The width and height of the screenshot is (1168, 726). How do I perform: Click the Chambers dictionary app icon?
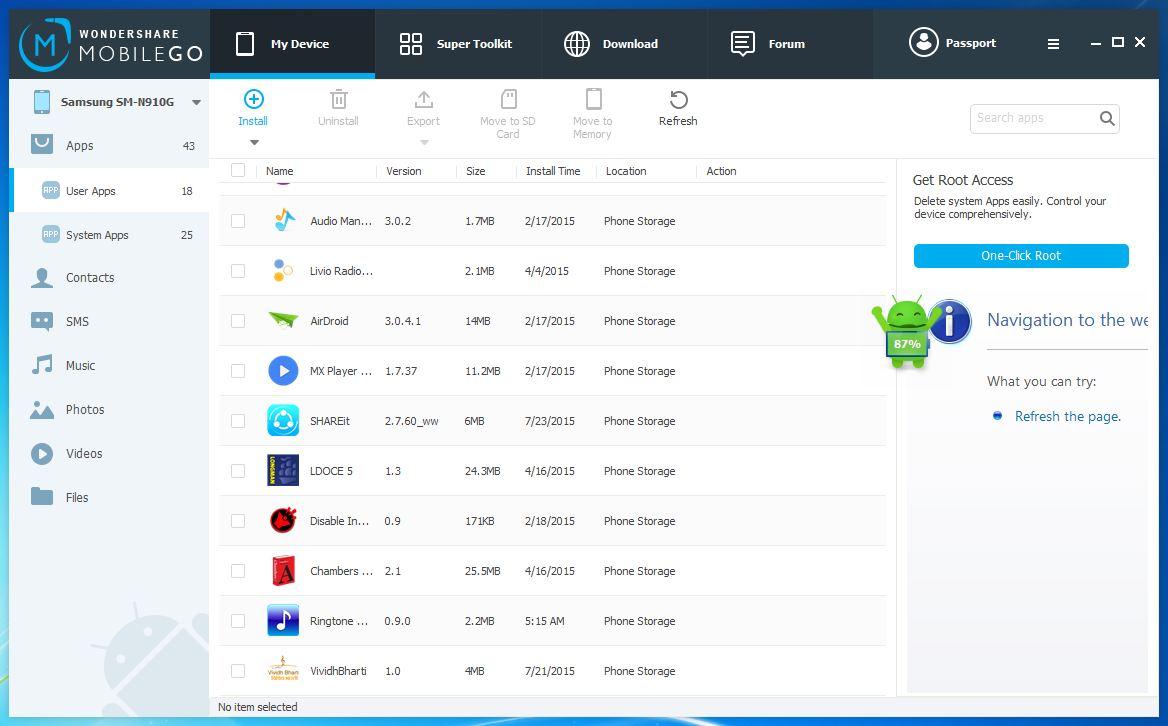click(x=283, y=570)
